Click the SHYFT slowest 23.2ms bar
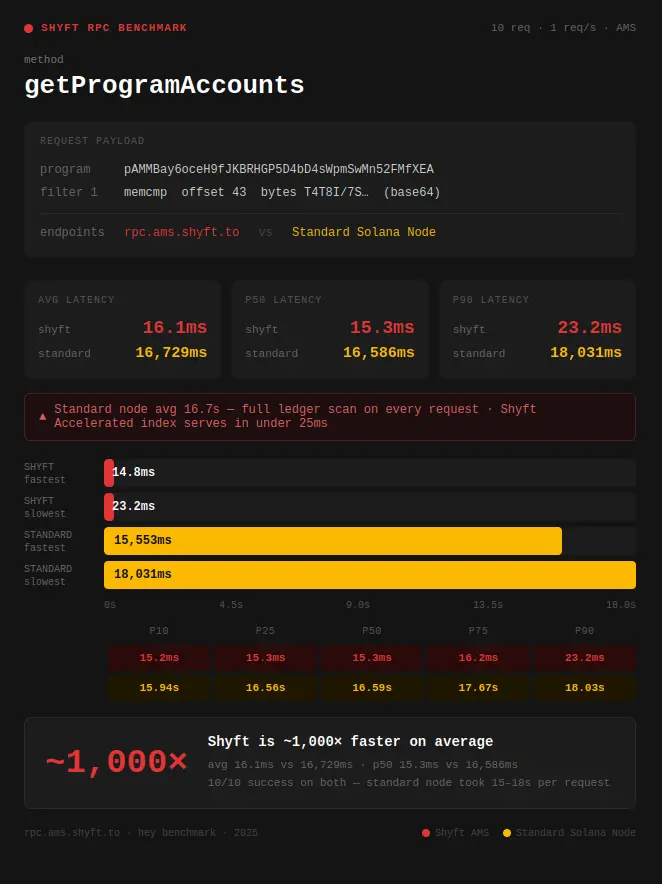662x884 pixels. click(x=109, y=507)
